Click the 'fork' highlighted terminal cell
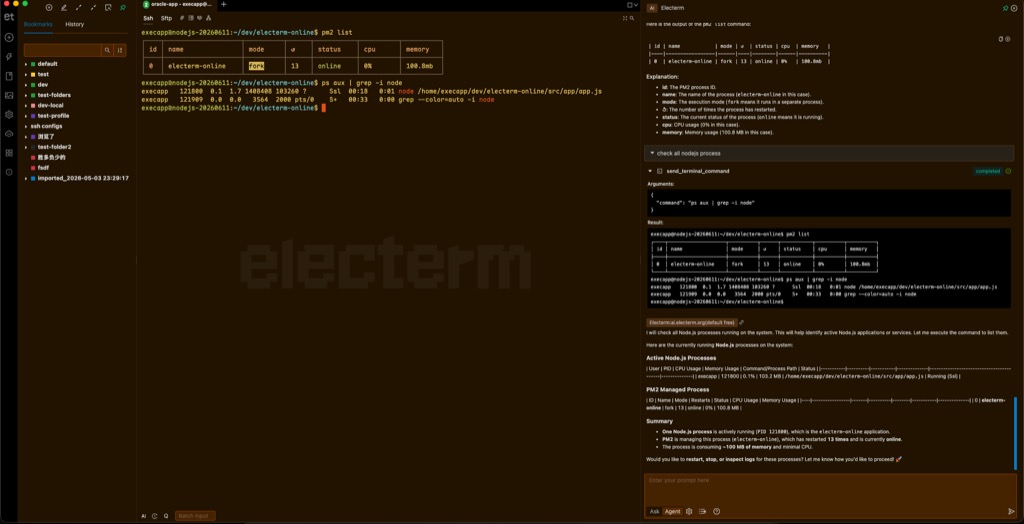The image size is (1024, 524). click(256, 66)
